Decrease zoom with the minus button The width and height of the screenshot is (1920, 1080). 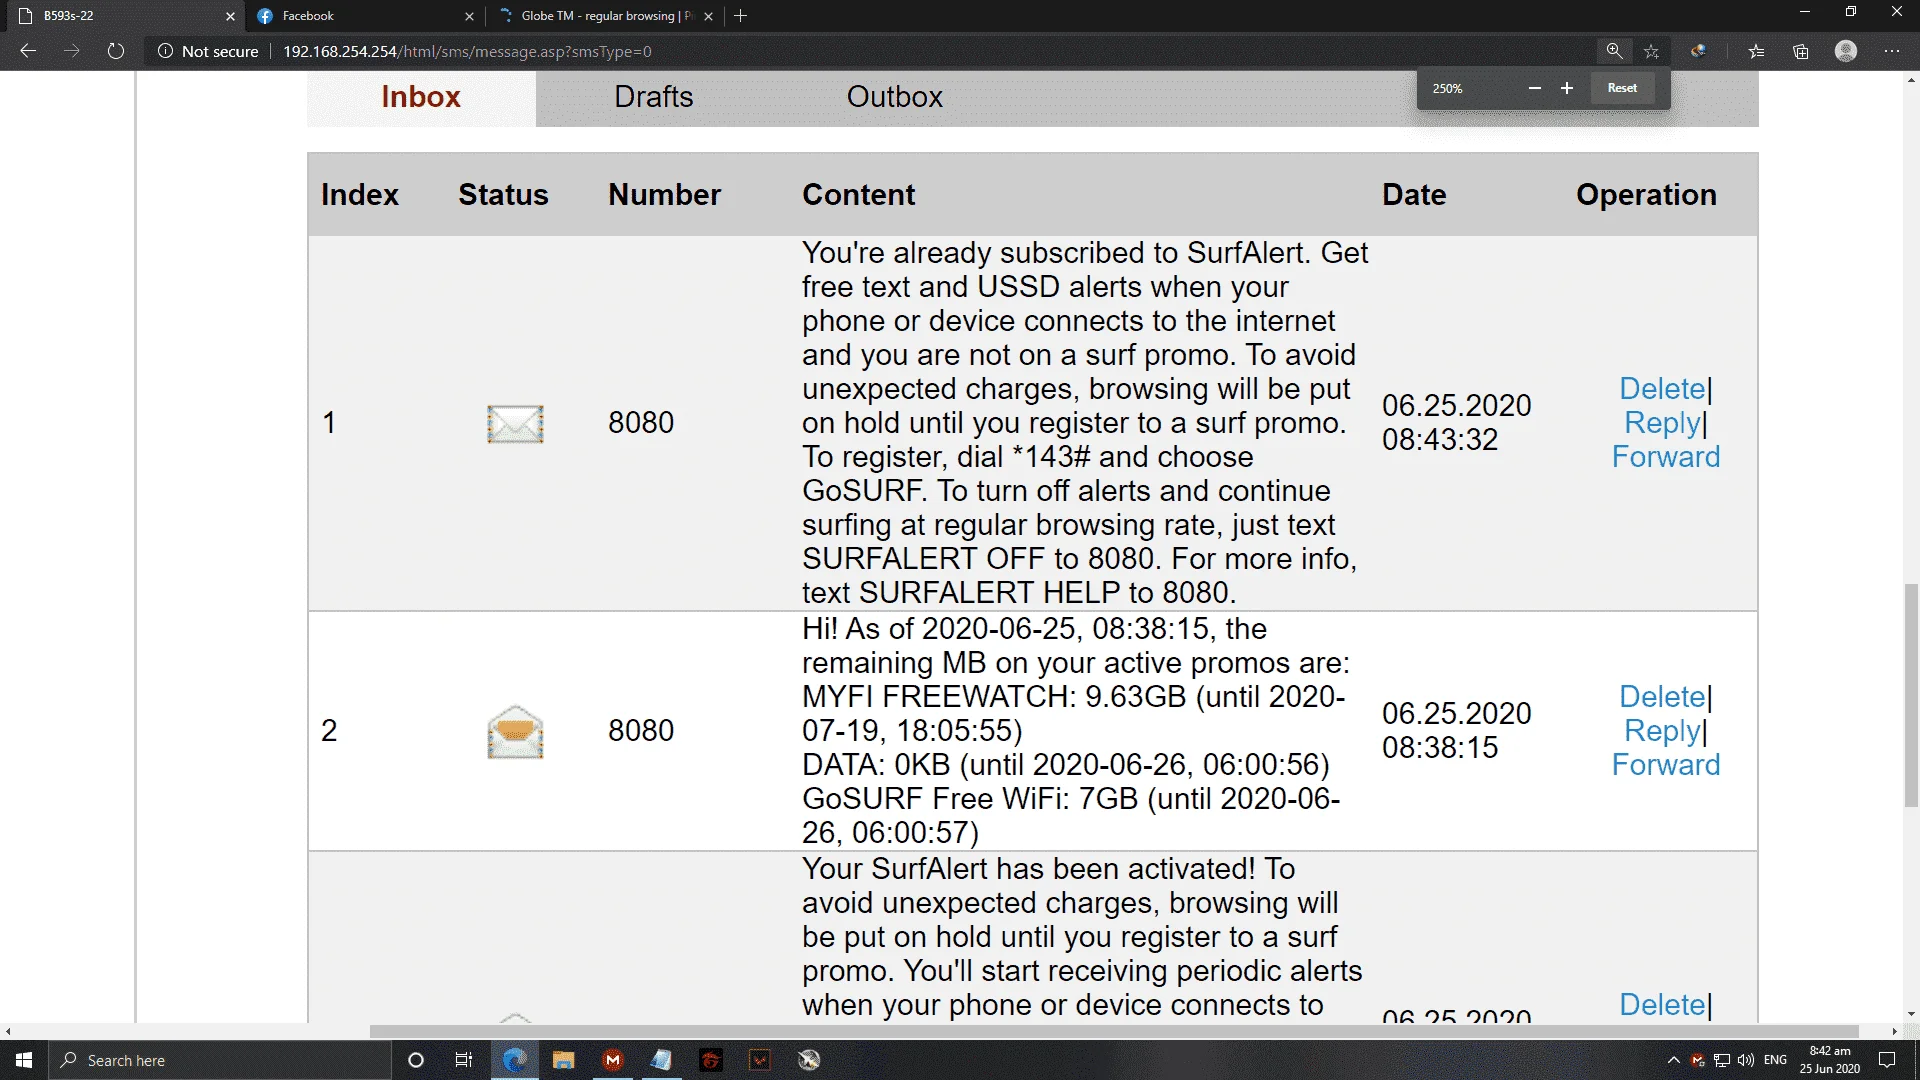[1534, 88]
